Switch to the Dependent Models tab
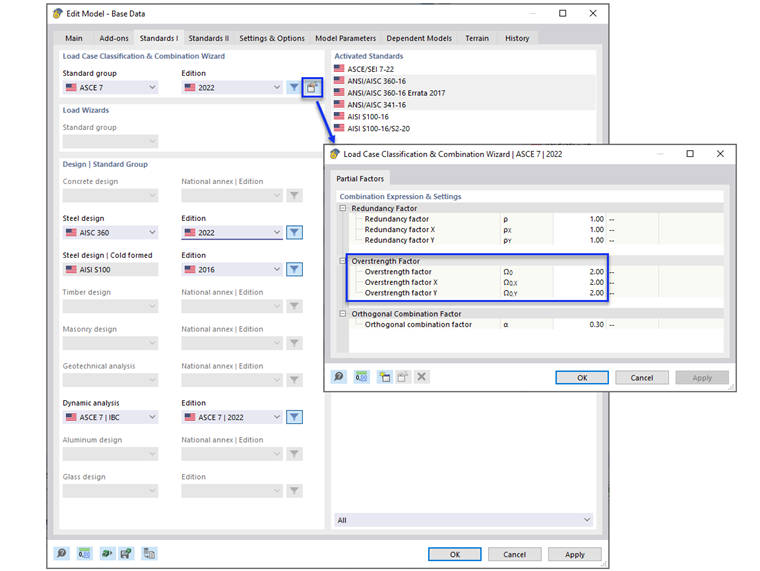760x571 pixels. point(419,38)
